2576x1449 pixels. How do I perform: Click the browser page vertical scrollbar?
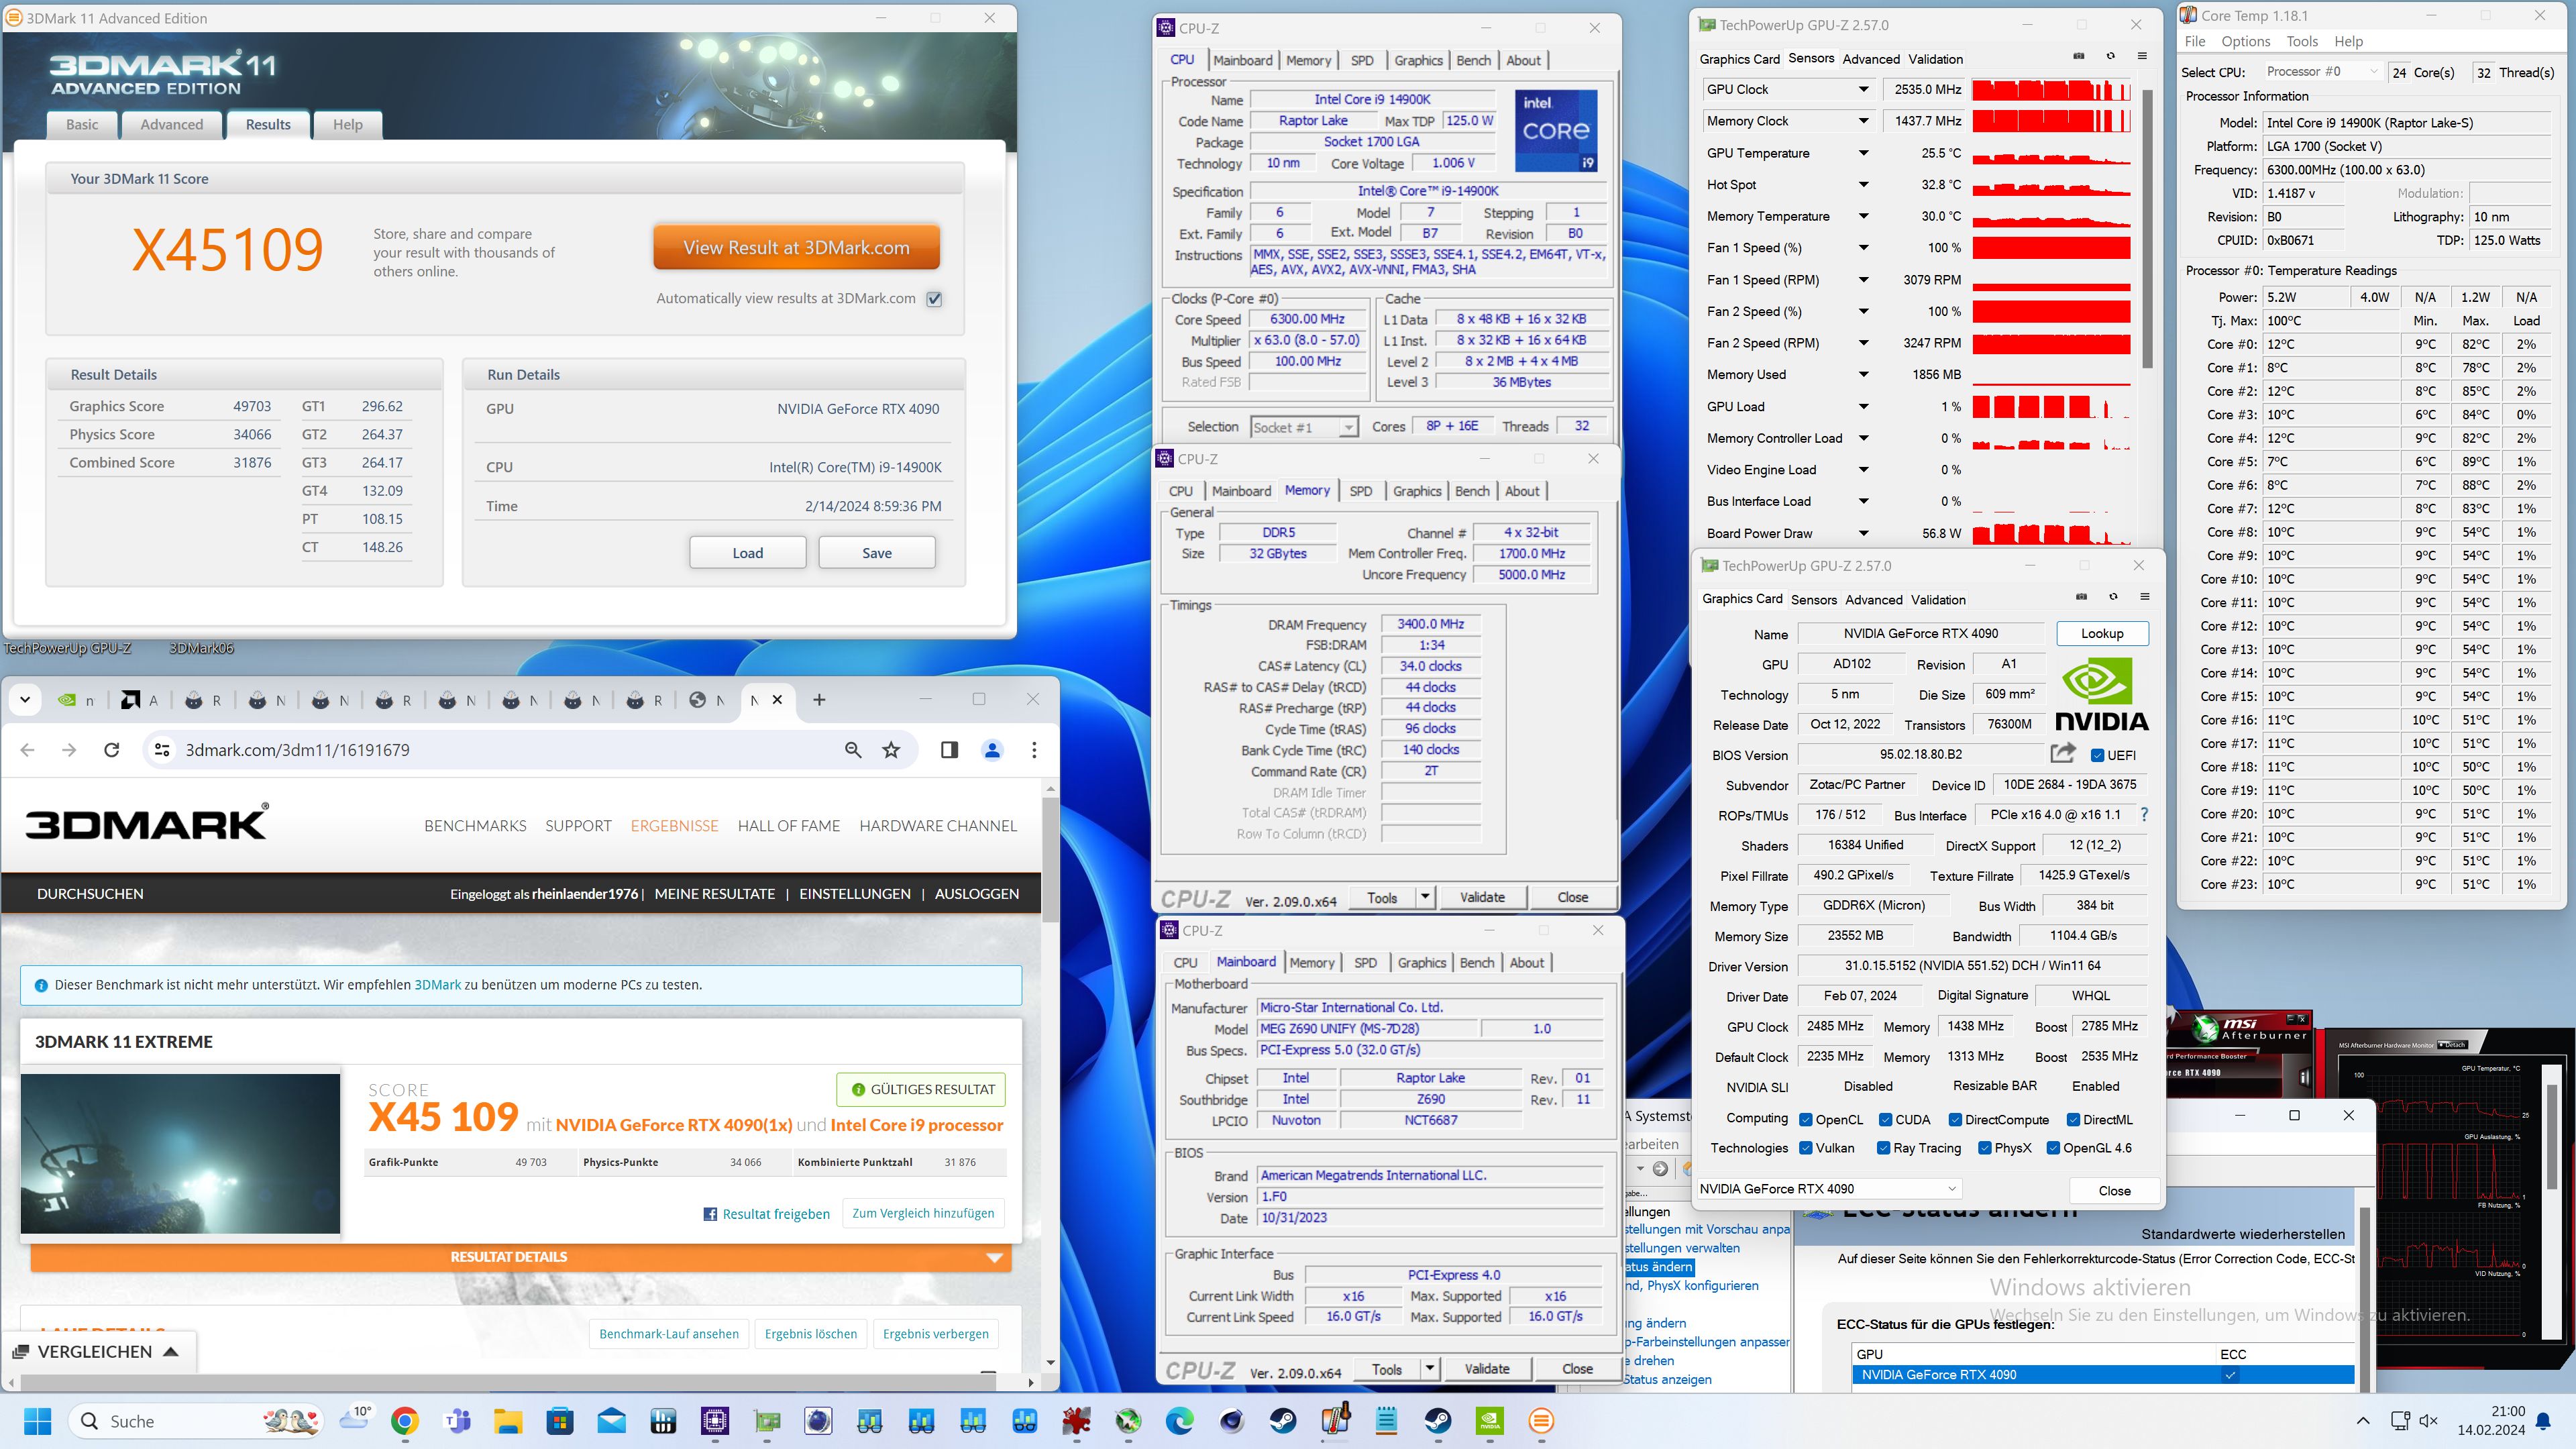click(1050, 860)
